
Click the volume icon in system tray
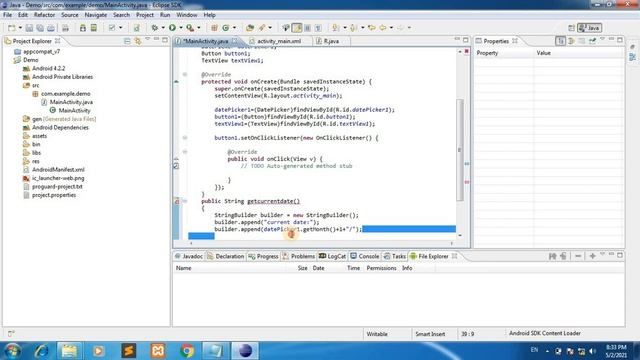593,351
